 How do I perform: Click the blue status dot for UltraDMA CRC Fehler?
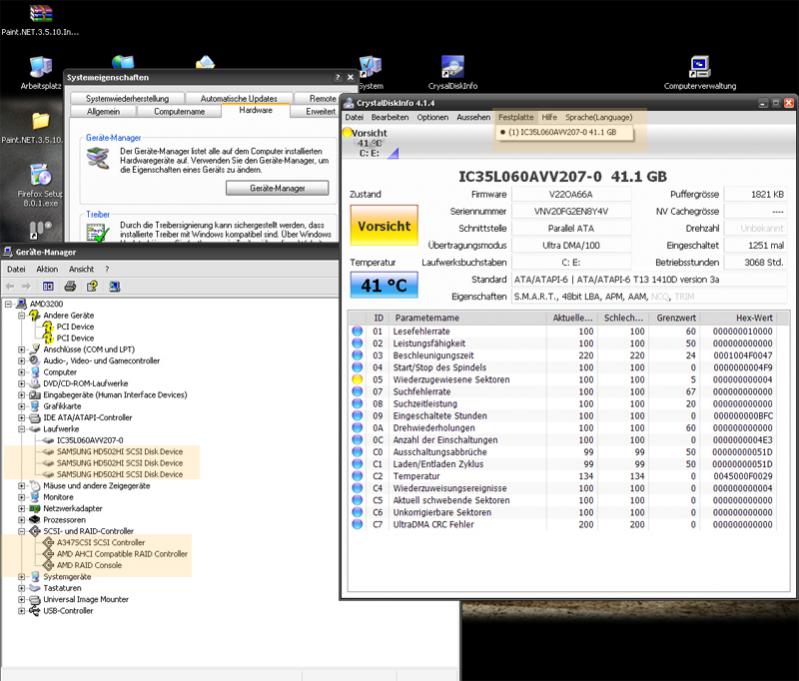click(x=357, y=525)
